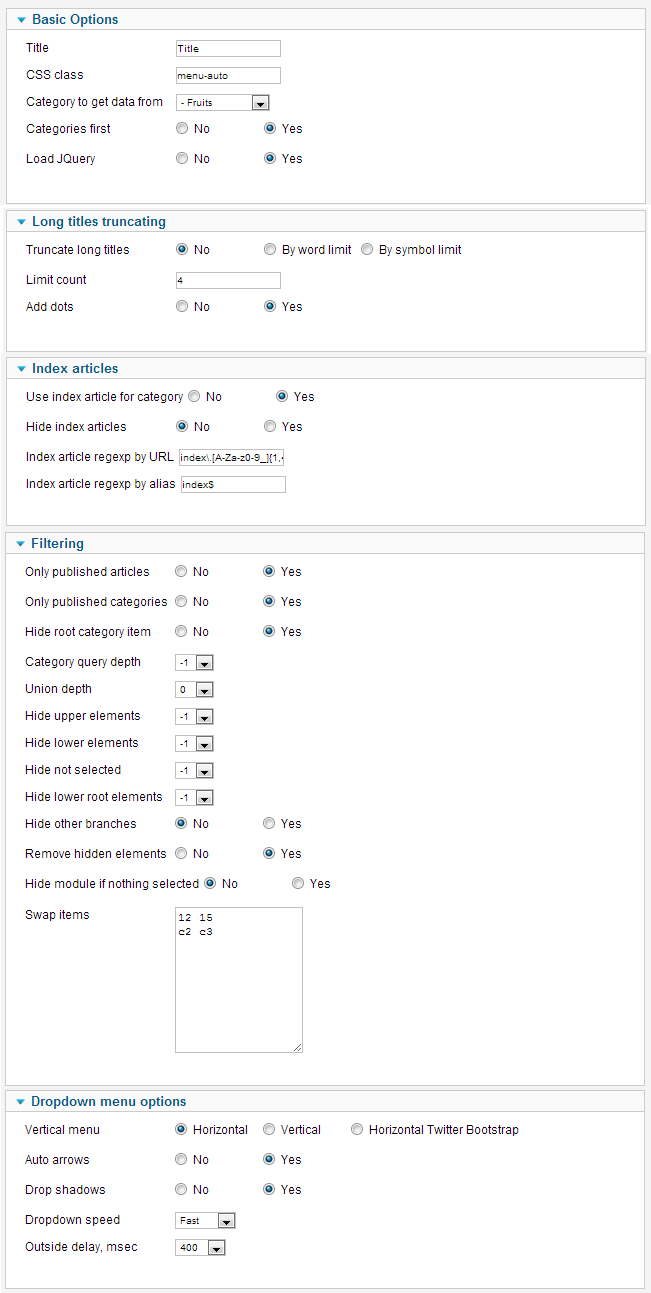Screen dimensions: 651x1293
Task: Set Hide other branches to Yes
Action: click(269, 823)
